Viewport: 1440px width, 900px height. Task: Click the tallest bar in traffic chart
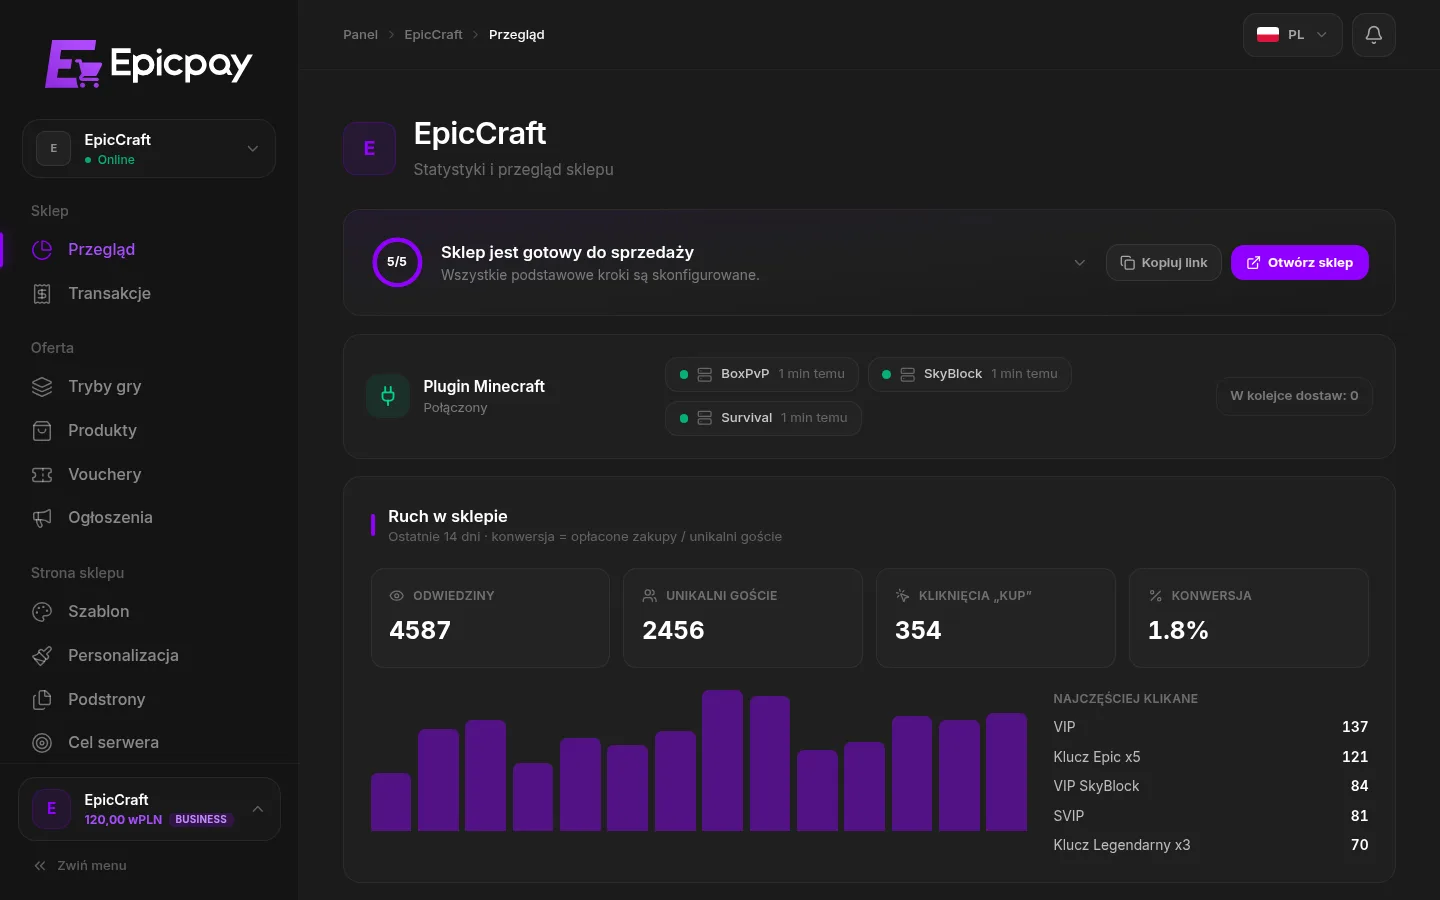click(722, 760)
